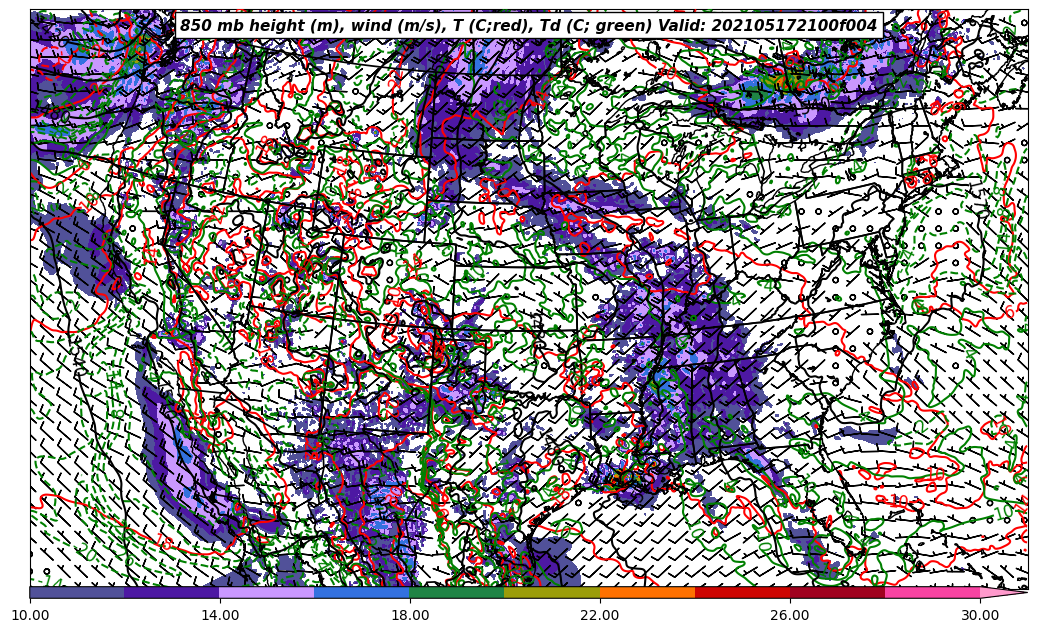
Task: Click the 14.00 colorbar tick label
Action: tap(220, 616)
